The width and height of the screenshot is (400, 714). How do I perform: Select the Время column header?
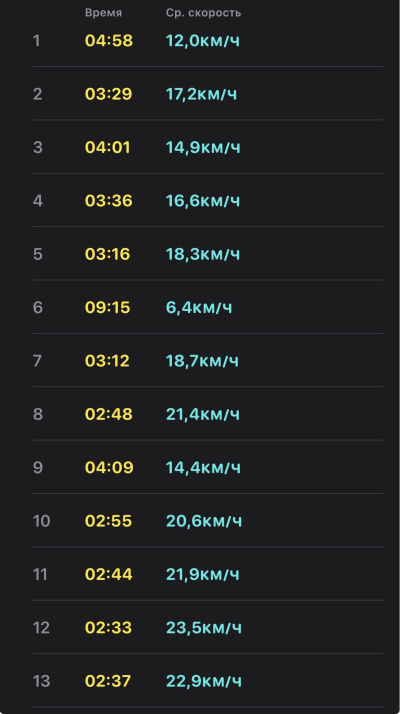click(103, 13)
